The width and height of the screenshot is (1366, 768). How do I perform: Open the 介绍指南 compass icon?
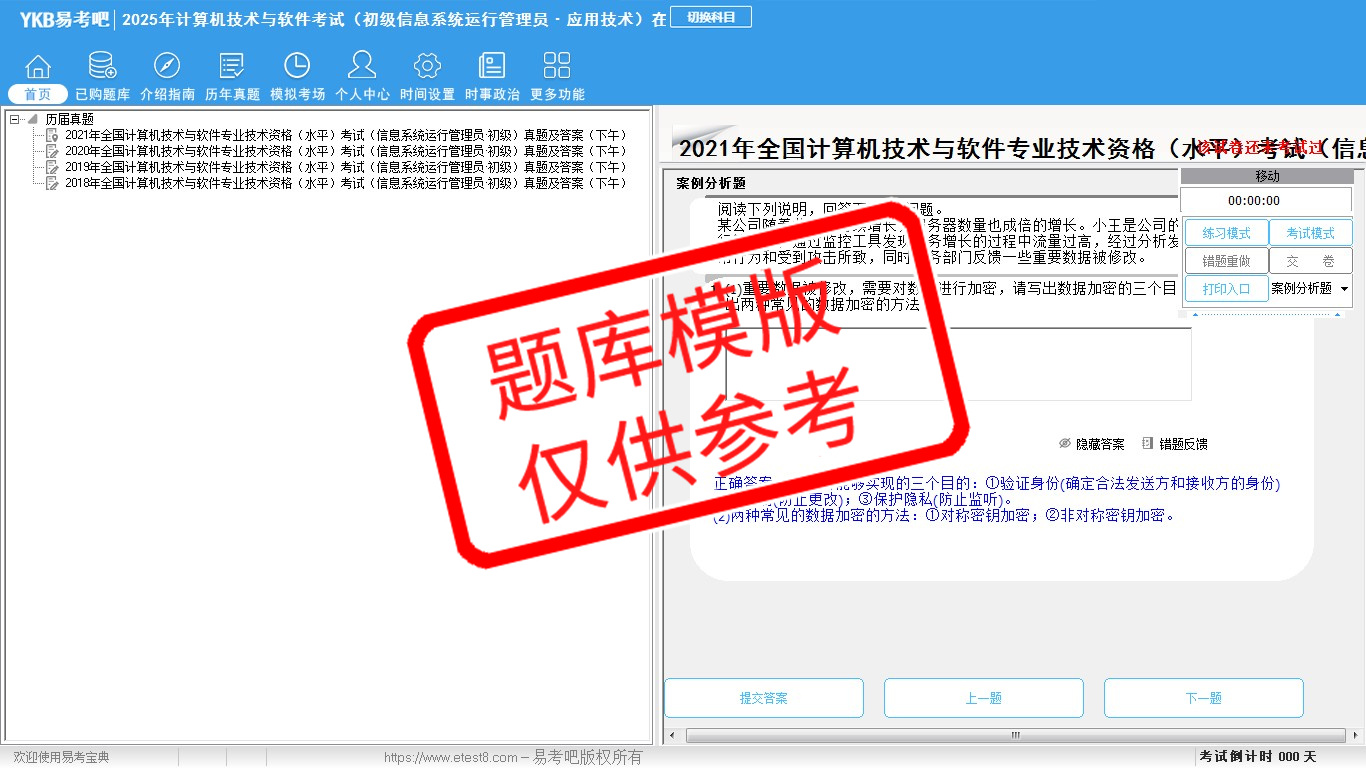tap(167, 67)
